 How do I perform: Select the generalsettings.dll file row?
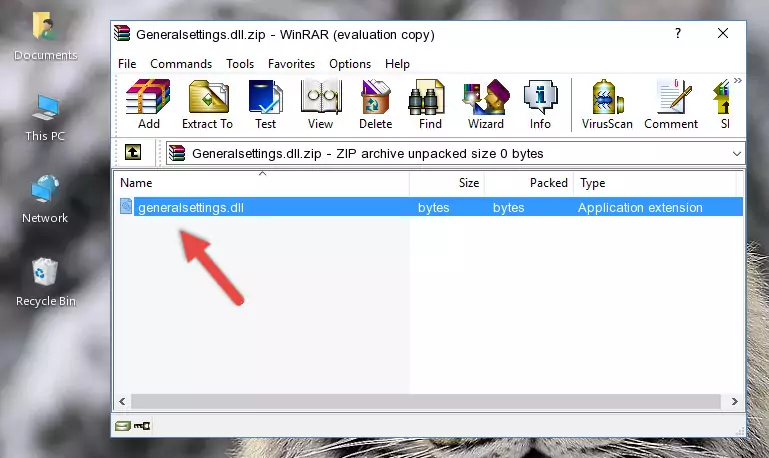[x=430, y=207]
